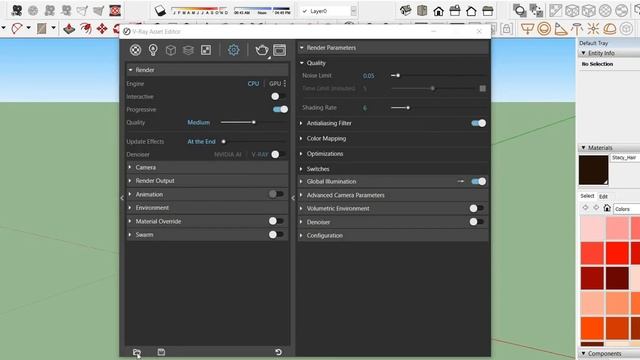Click the home icon in Materials tray
Viewport: 640px width, 360px height.
tap(607, 208)
